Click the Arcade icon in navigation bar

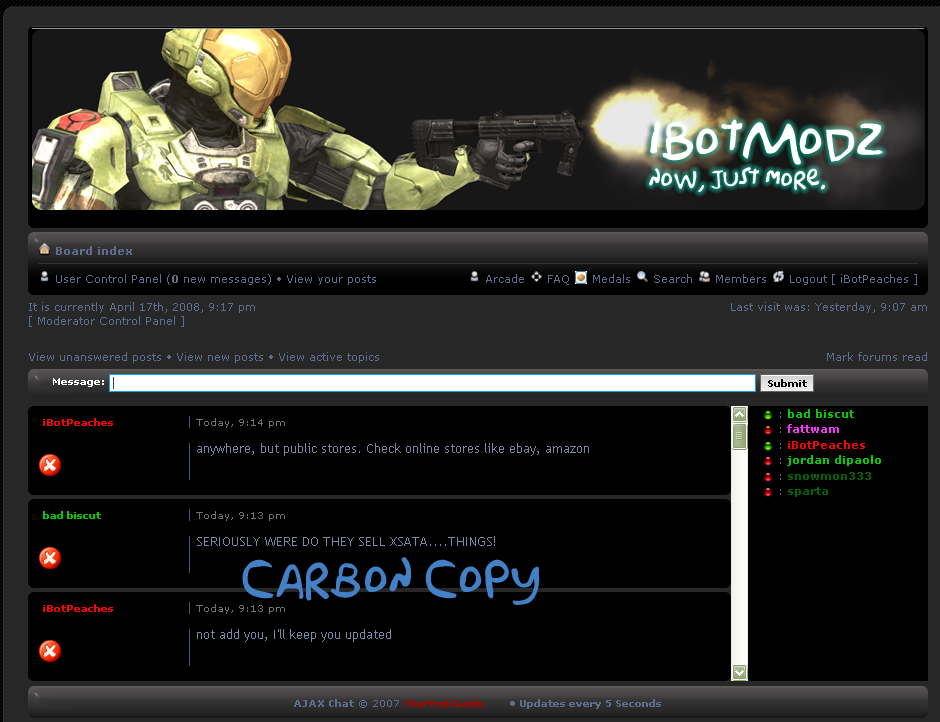(475, 277)
